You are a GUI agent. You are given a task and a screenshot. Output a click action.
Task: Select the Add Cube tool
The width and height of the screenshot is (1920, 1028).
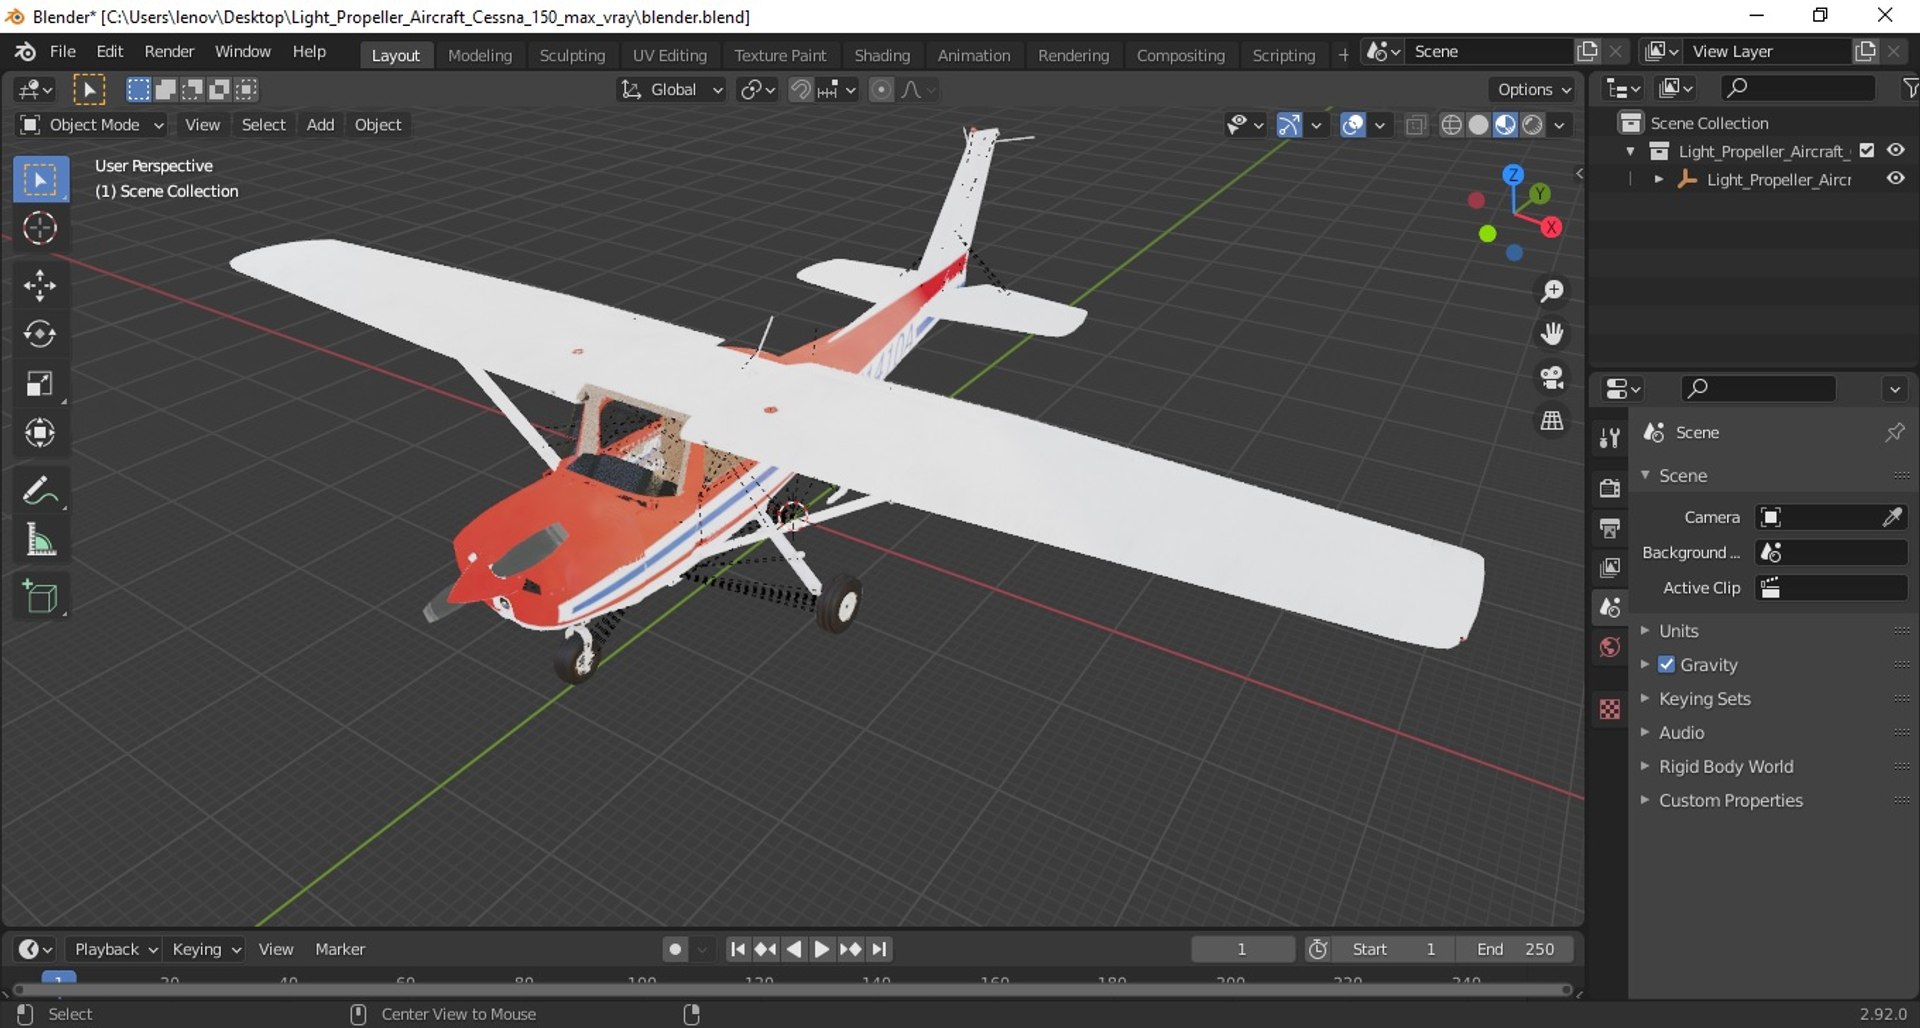[40, 597]
